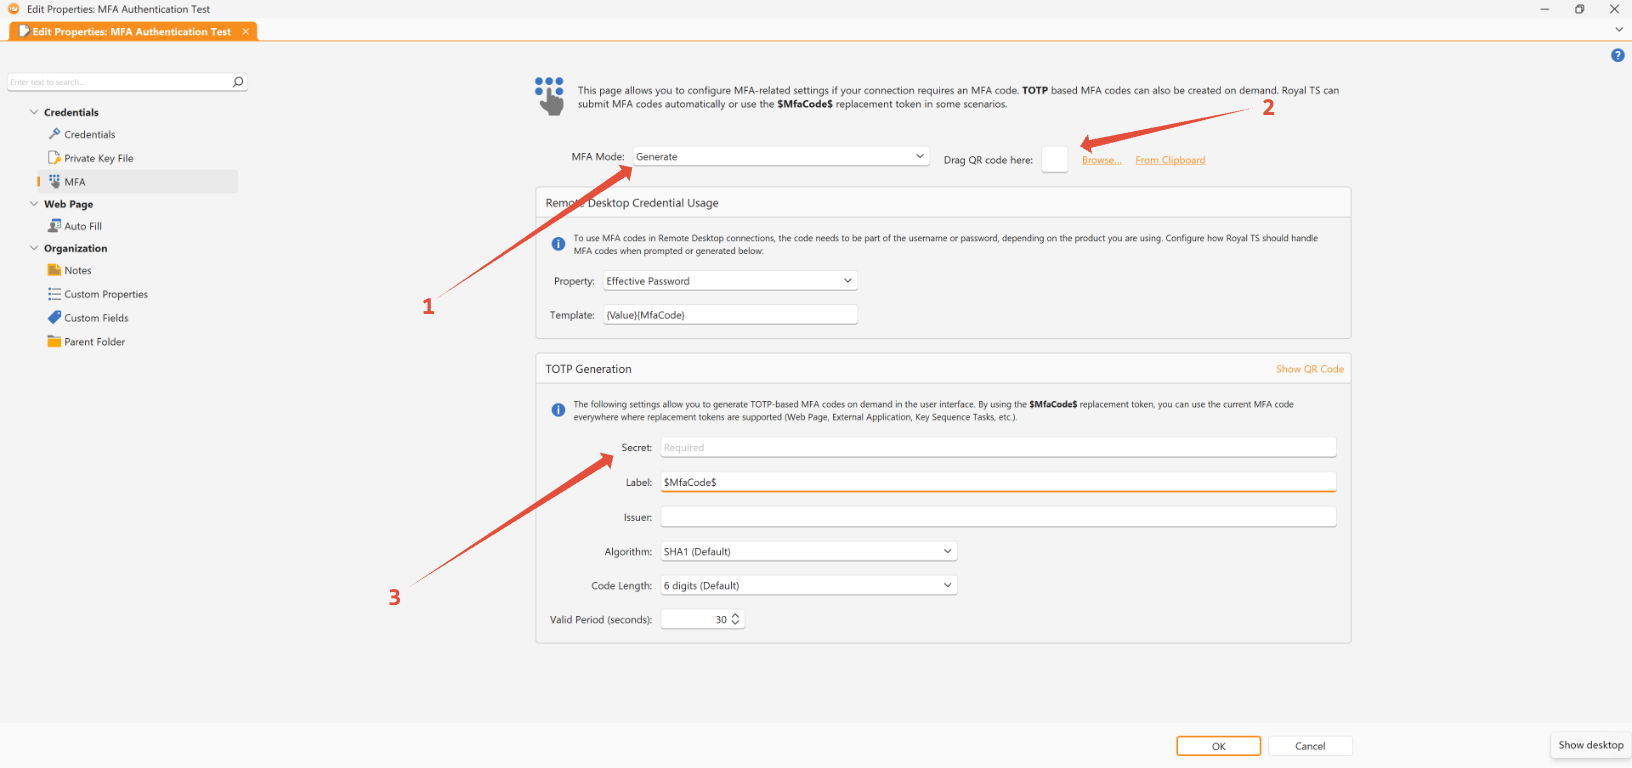
Task: Adjust the Valid Period spinner arrows
Action: 736,619
